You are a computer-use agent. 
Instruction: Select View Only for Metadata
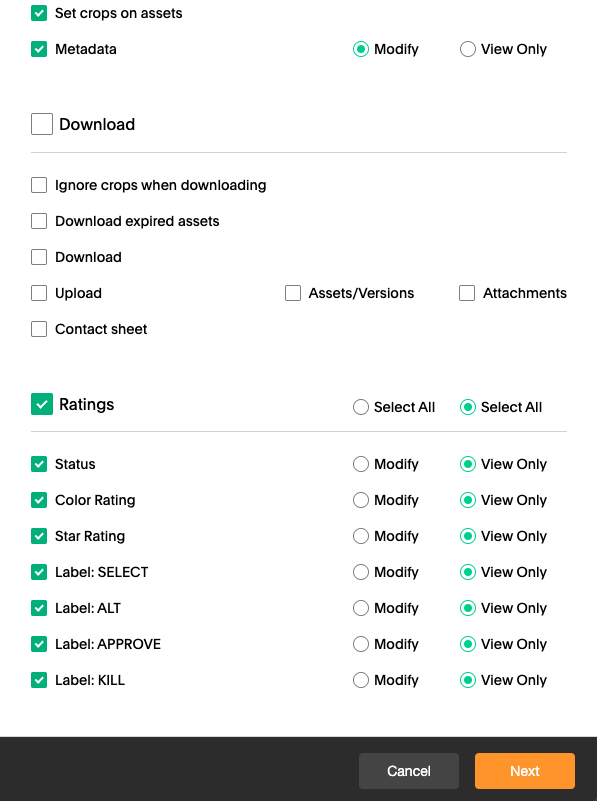click(x=467, y=49)
